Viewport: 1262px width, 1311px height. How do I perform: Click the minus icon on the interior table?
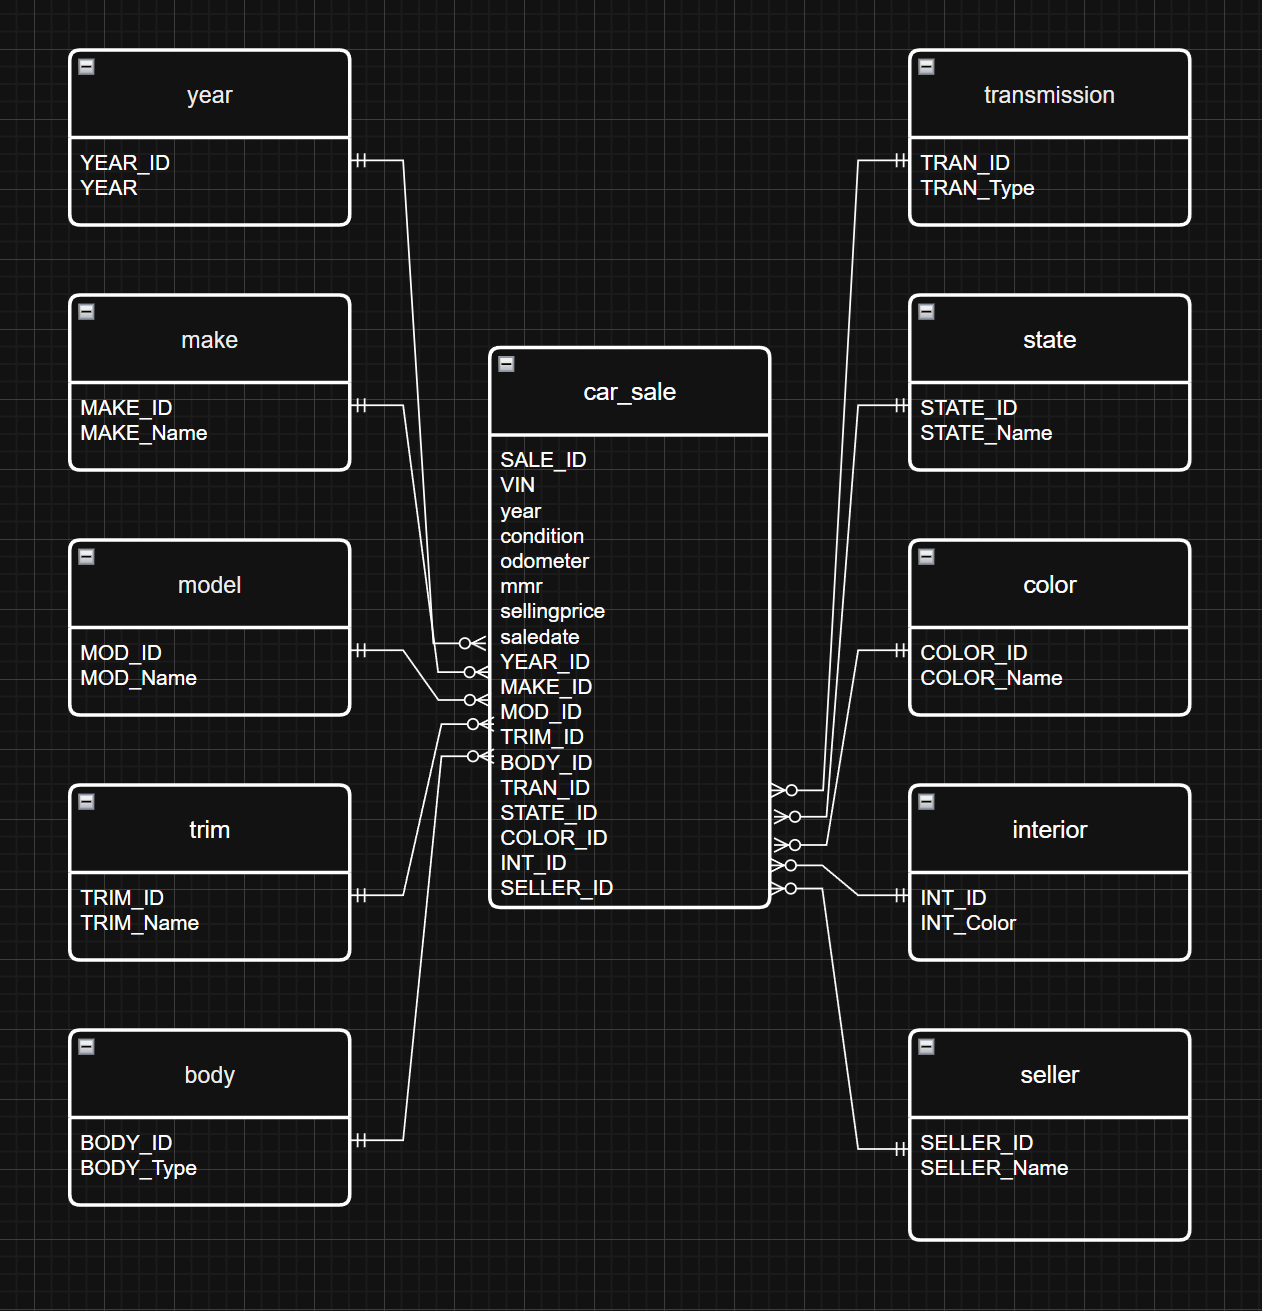pyautogui.click(x=927, y=802)
